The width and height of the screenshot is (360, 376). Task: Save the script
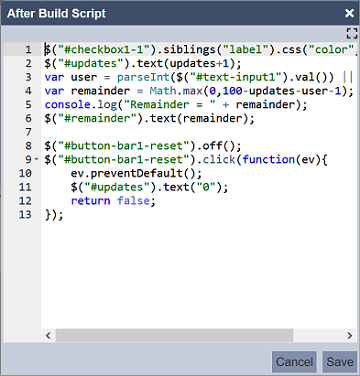click(340, 362)
